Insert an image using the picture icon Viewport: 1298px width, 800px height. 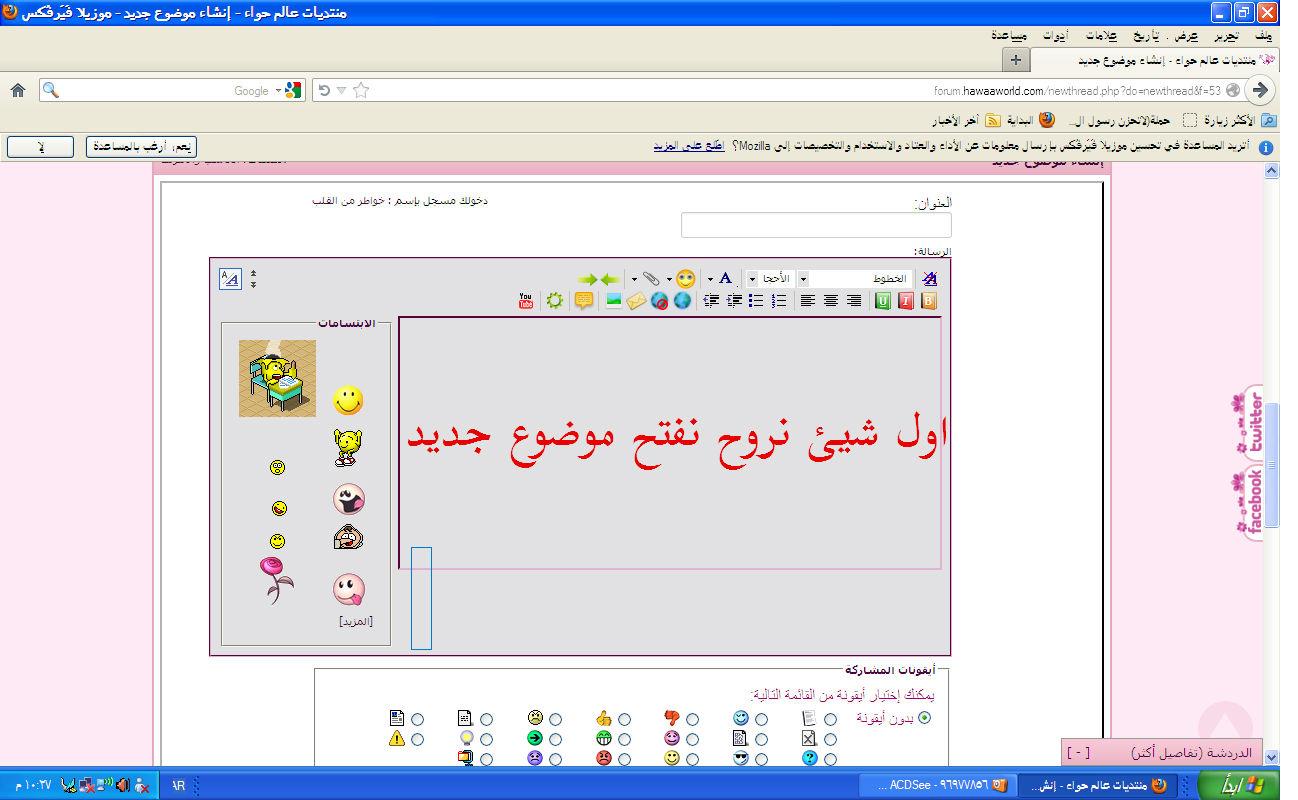[x=614, y=300]
